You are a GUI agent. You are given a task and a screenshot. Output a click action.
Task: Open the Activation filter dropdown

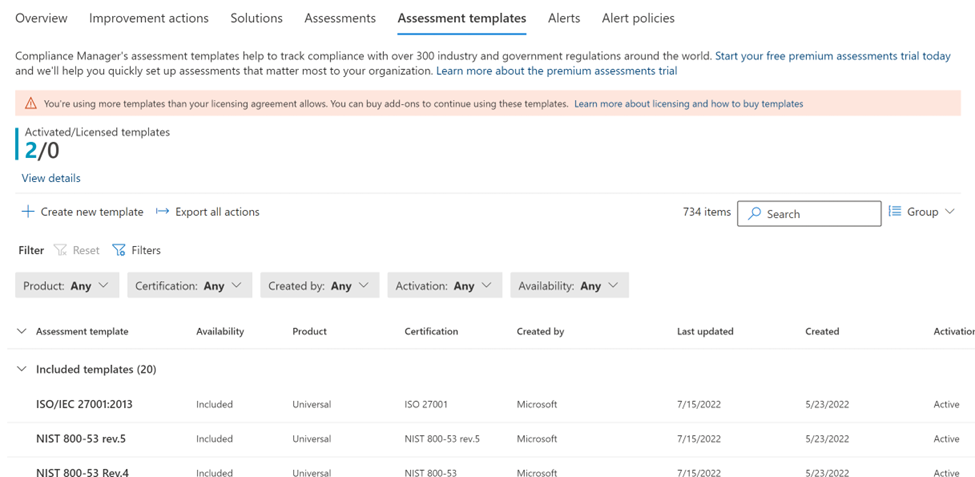[x=445, y=285]
